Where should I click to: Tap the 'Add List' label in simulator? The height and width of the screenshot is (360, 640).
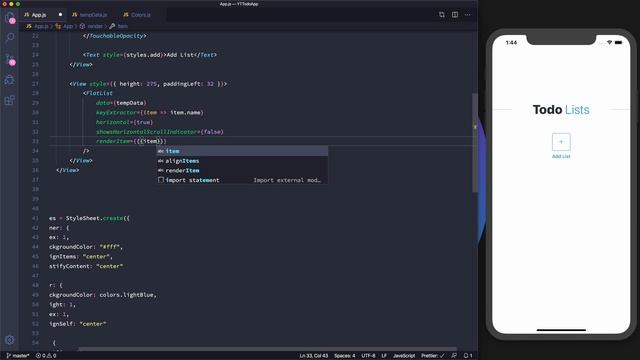(x=561, y=156)
